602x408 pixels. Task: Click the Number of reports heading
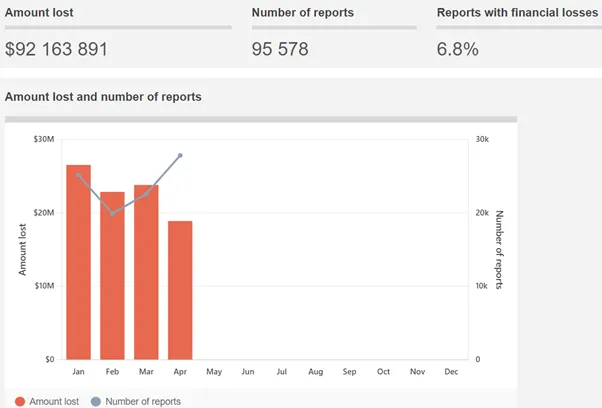[303, 13]
